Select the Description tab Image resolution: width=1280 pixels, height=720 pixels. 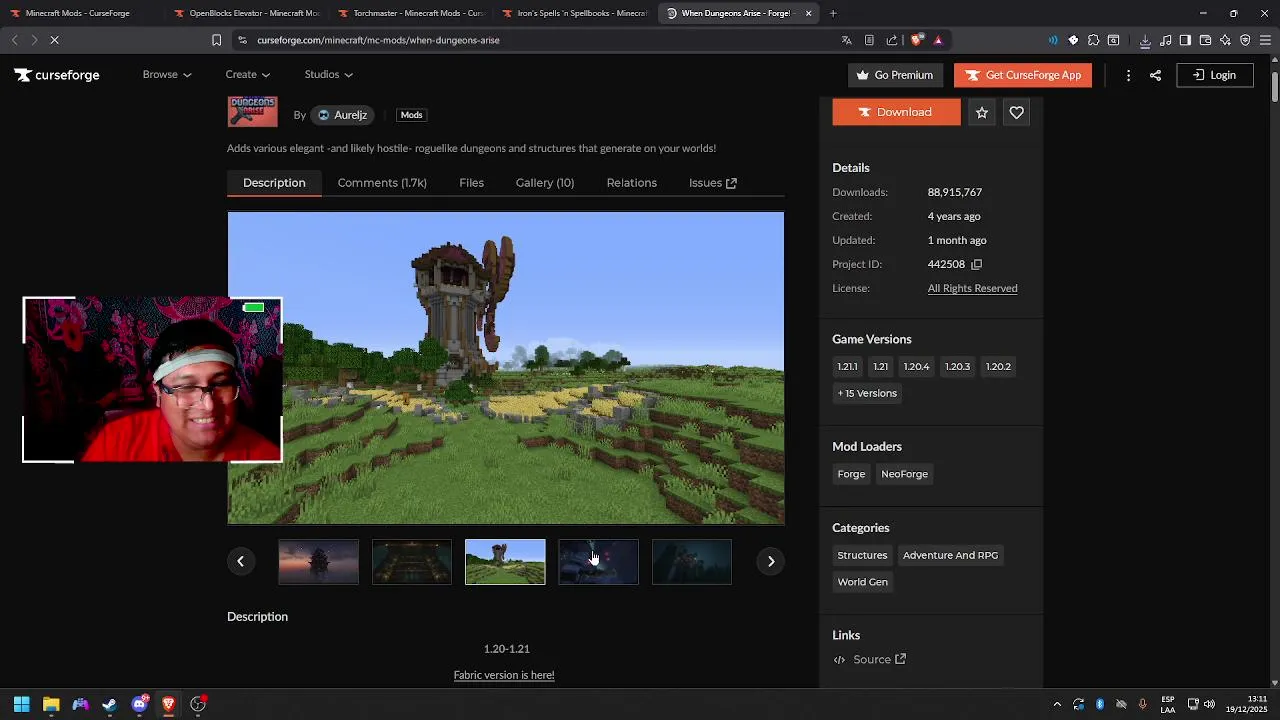(274, 183)
